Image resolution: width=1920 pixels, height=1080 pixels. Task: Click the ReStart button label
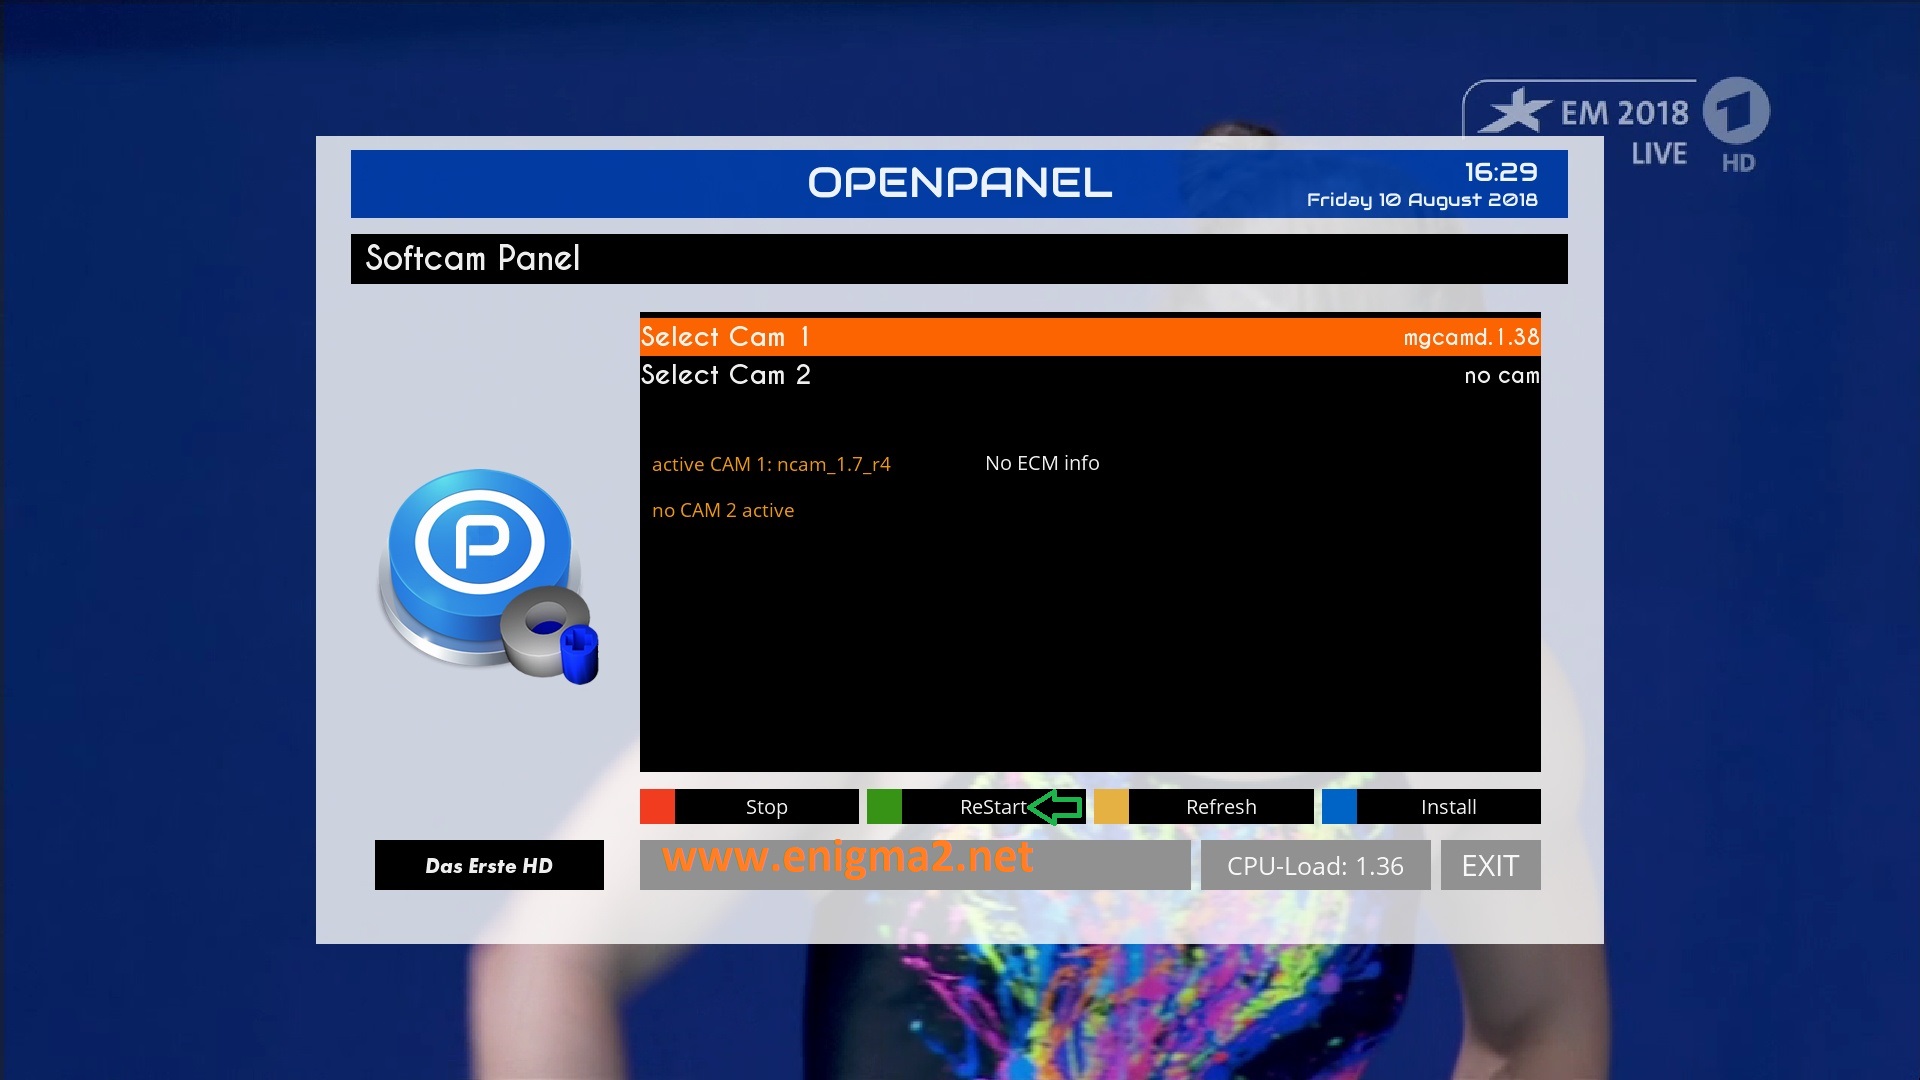click(x=992, y=807)
